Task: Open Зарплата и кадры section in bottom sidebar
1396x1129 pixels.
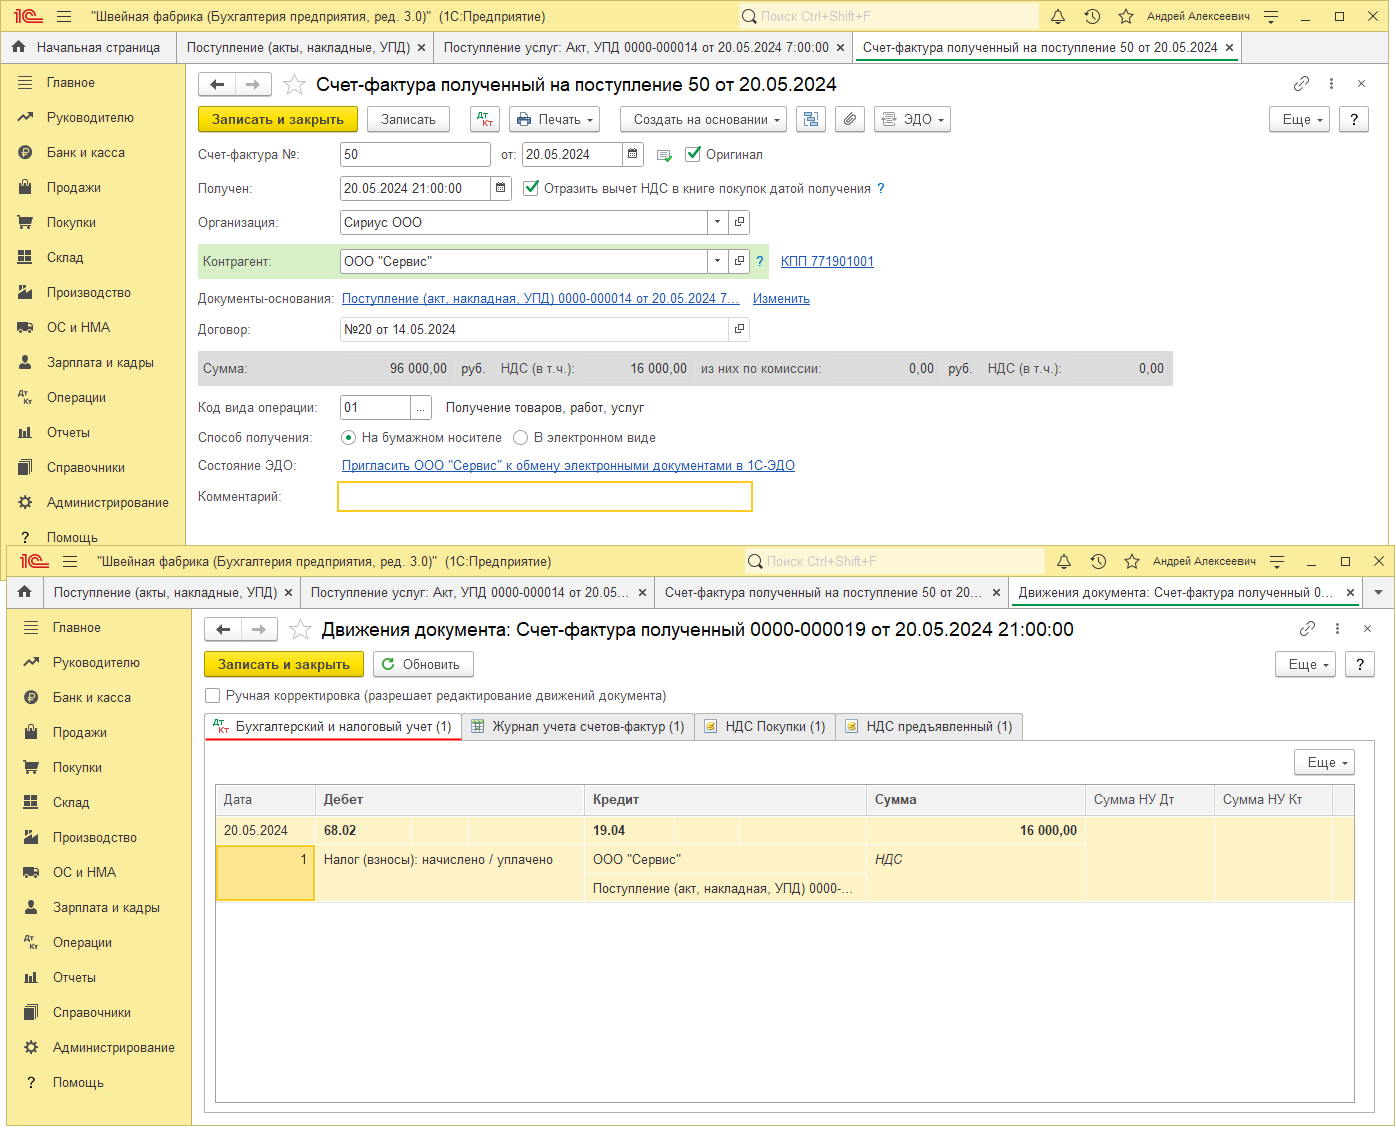Action: click(106, 907)
